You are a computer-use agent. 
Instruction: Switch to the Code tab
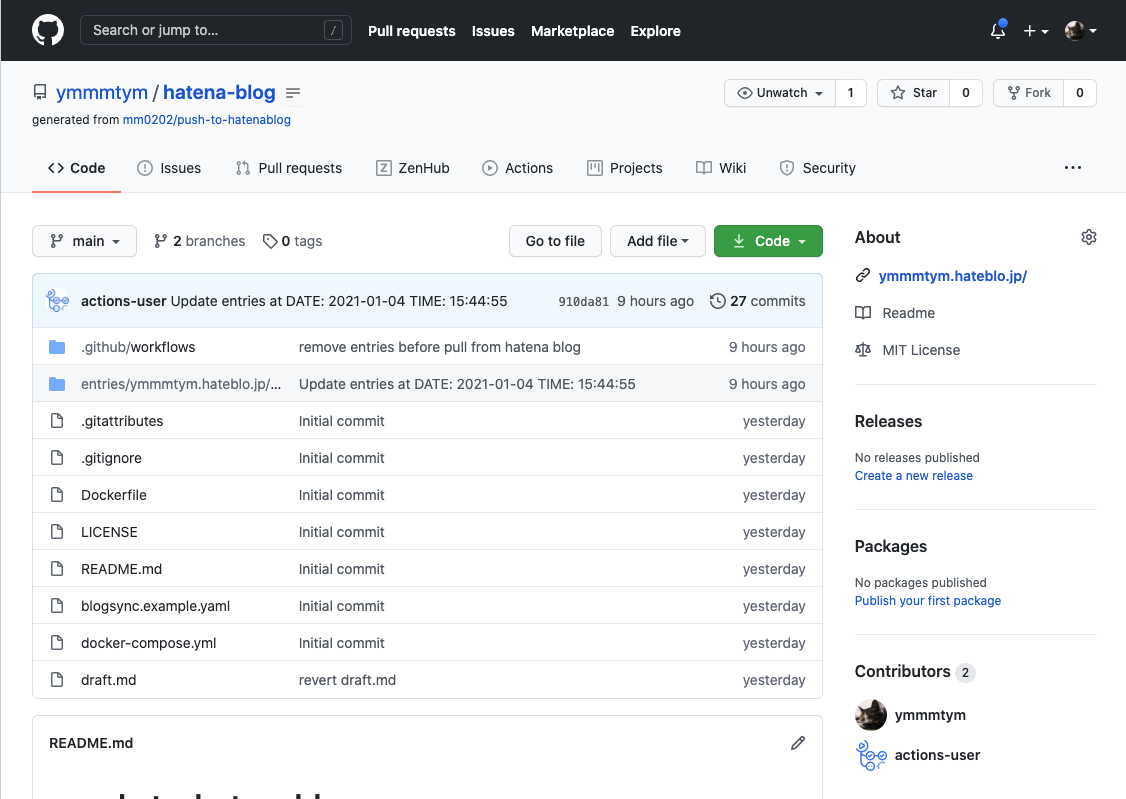76,168
